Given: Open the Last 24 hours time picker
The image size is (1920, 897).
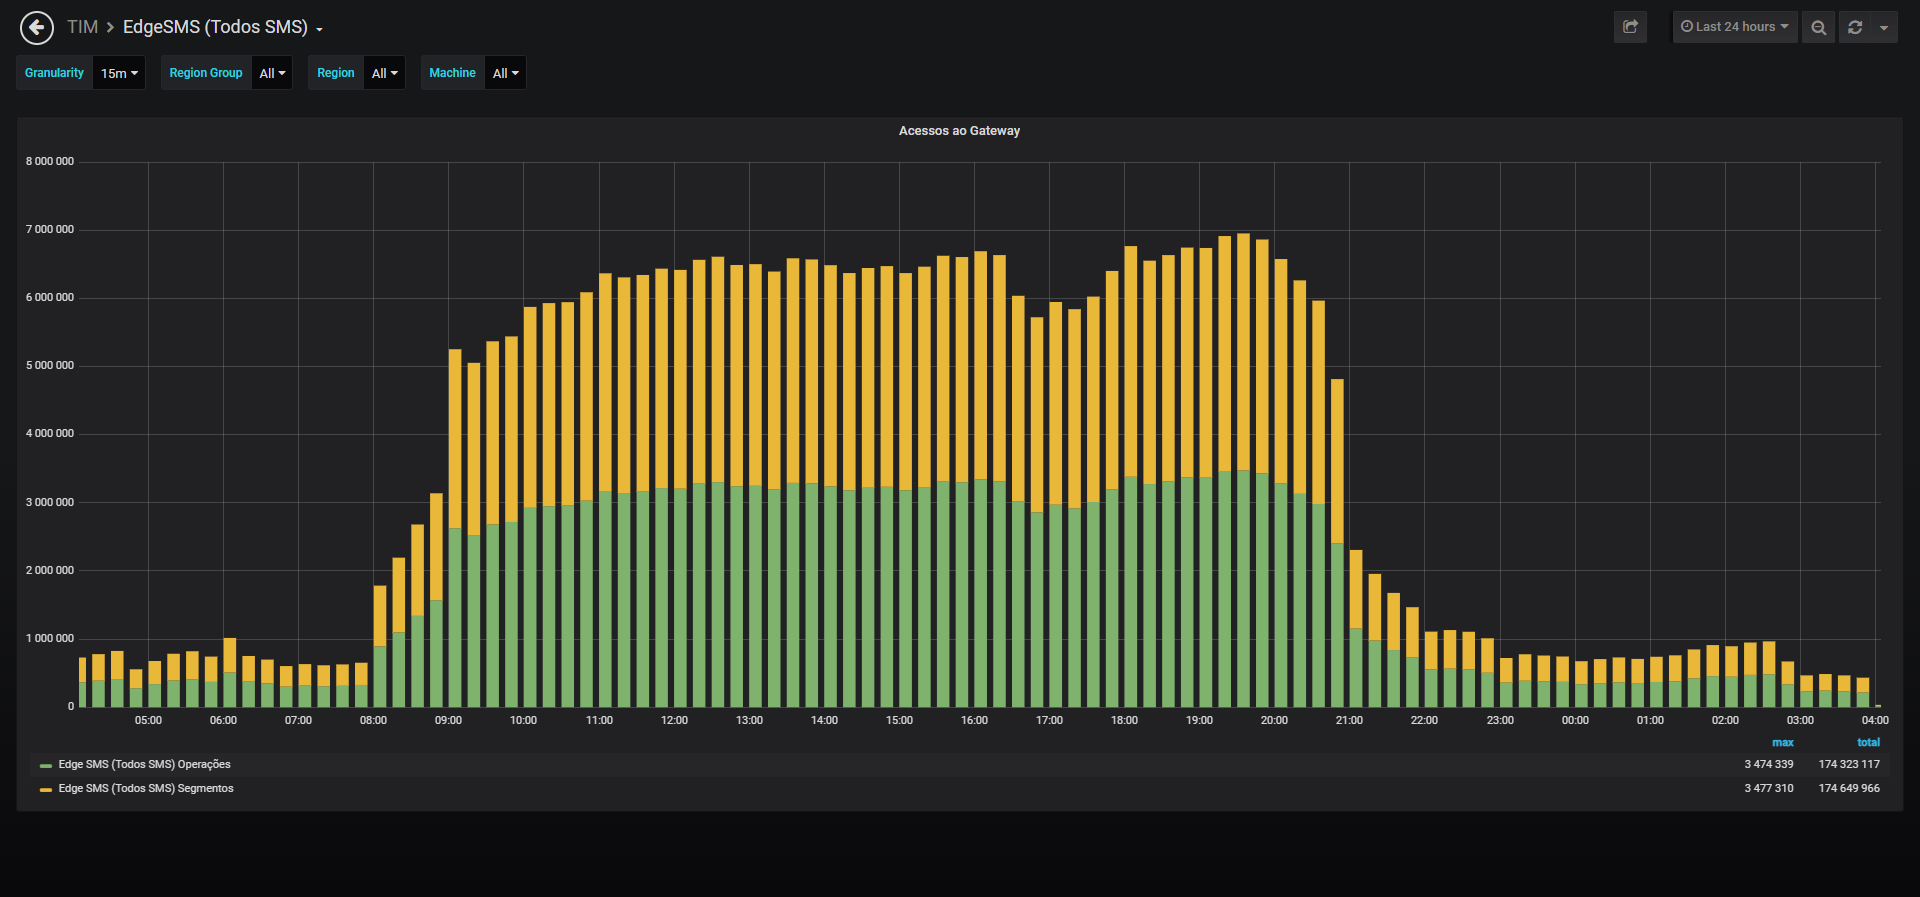Looking at the screenshot, I should tap(1735, 27).
